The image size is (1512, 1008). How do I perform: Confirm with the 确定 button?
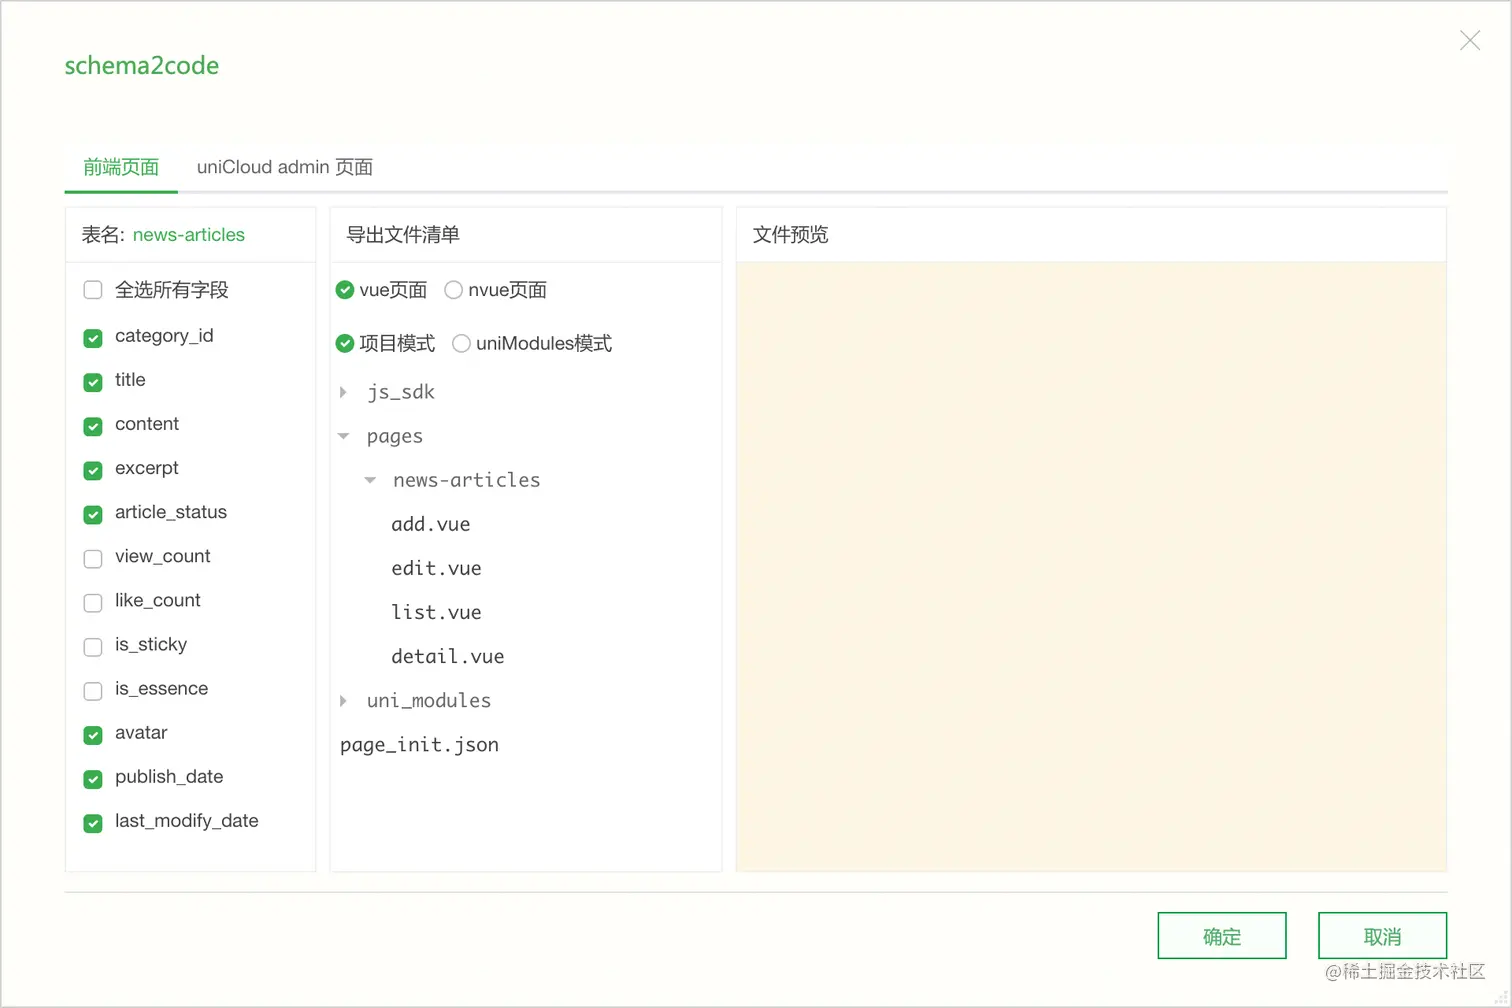(1222, 936)
